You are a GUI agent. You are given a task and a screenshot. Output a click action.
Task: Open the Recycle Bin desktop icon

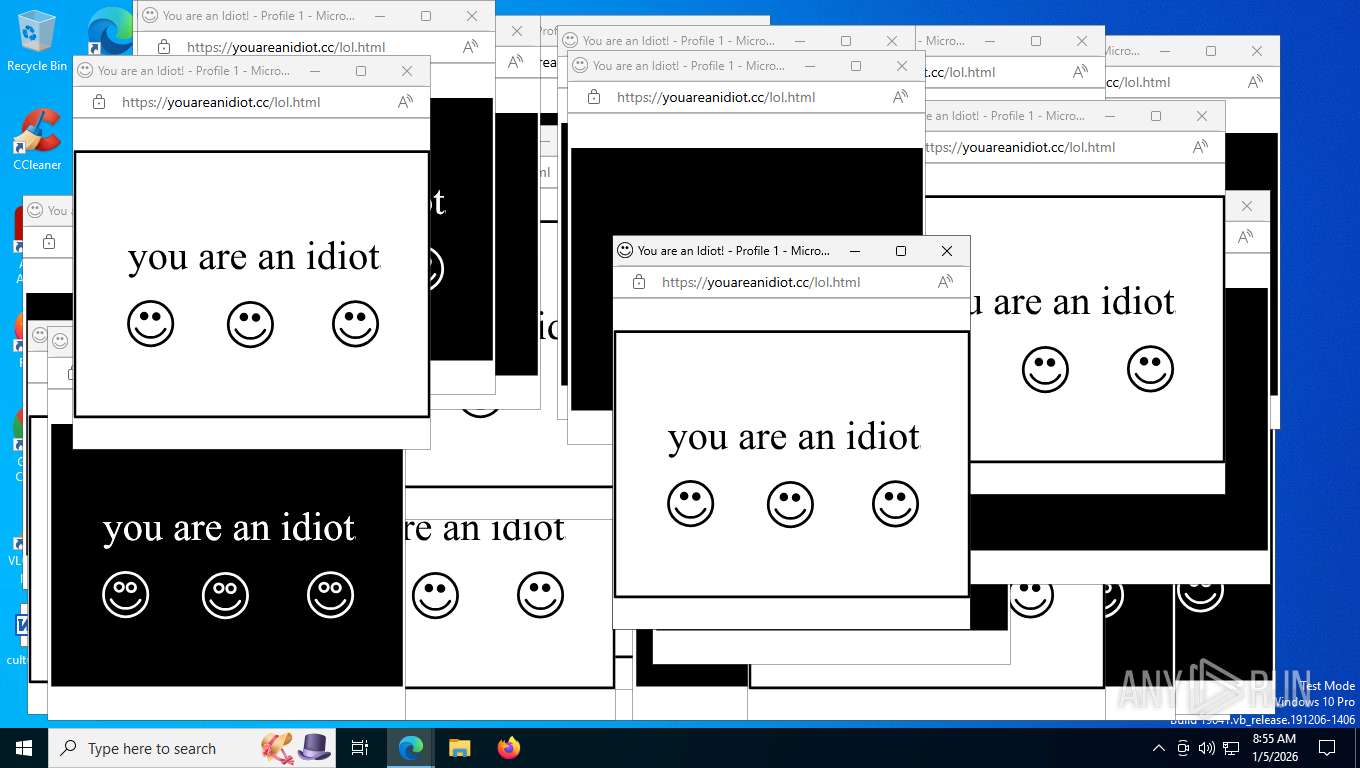36,41
